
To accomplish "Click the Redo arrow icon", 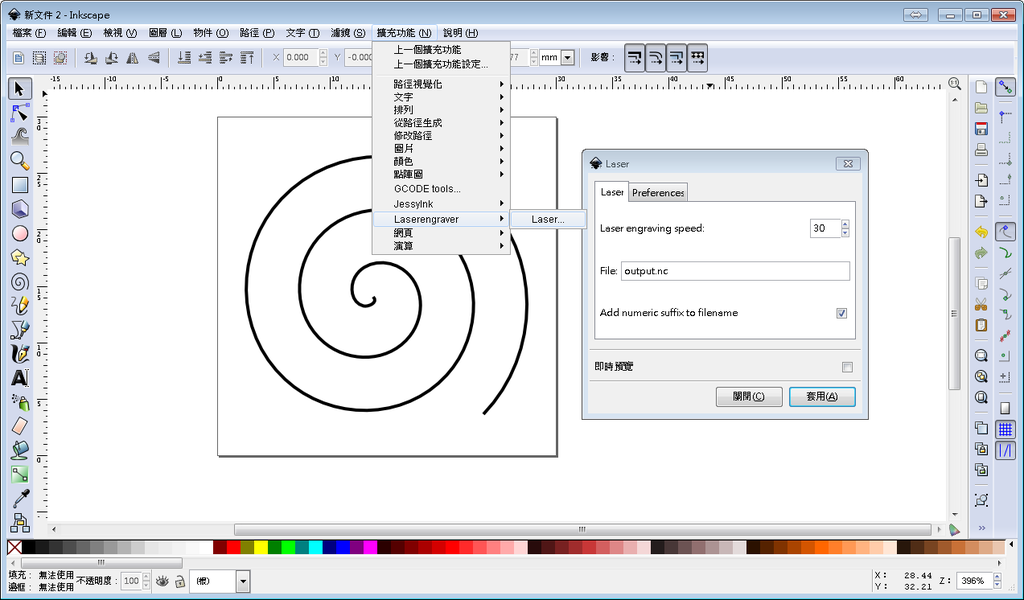I will pyautogui.click(x=981, y=253).
